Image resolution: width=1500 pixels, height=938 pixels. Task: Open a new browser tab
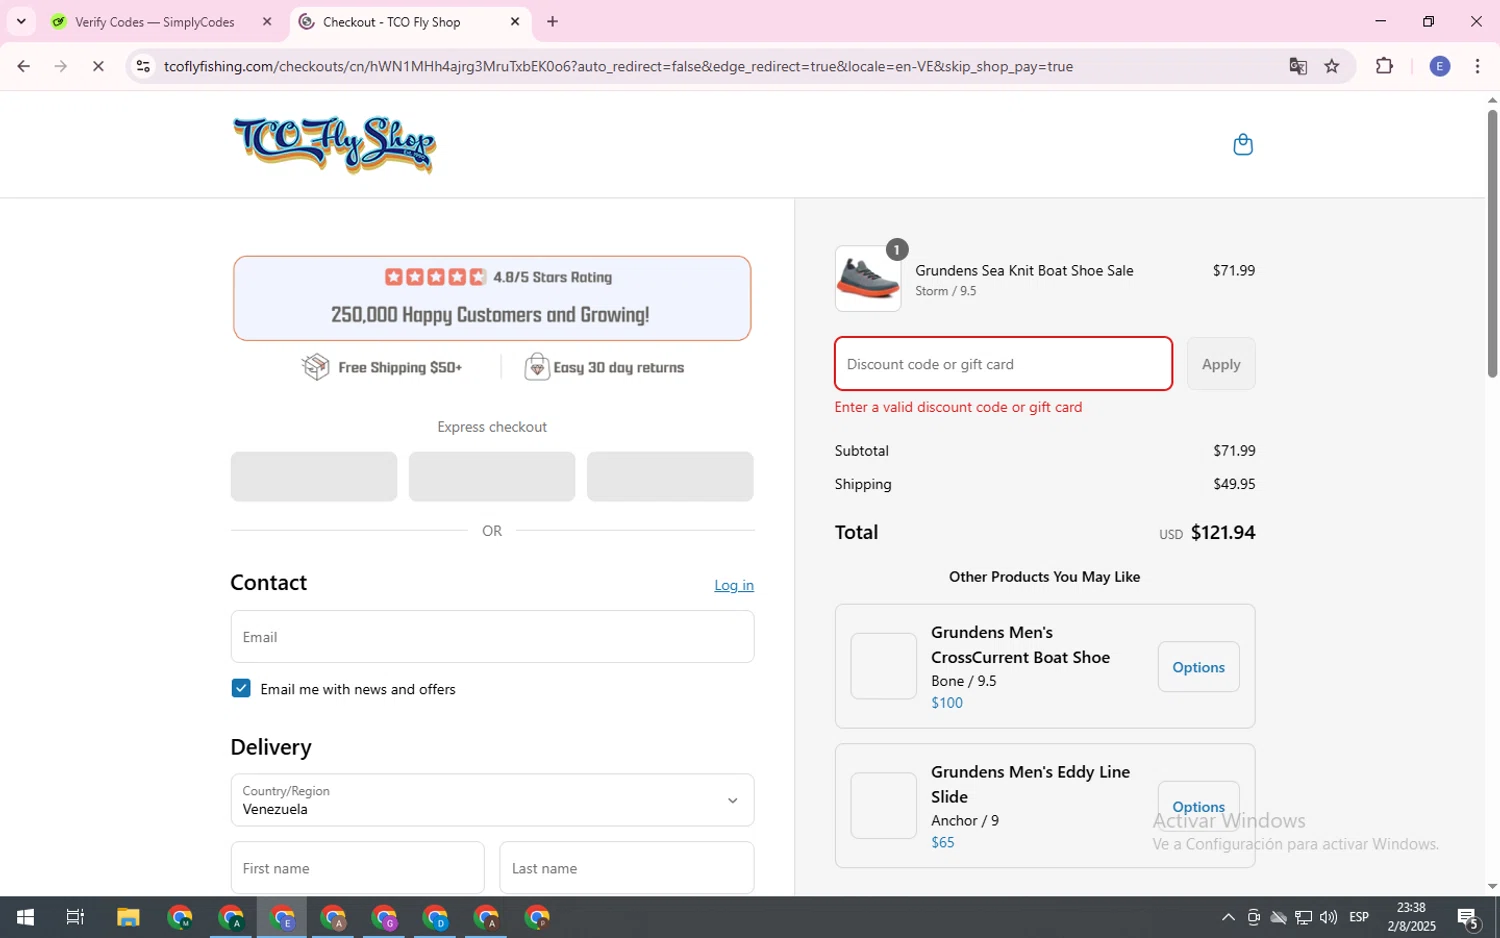(x=552, y=22)
